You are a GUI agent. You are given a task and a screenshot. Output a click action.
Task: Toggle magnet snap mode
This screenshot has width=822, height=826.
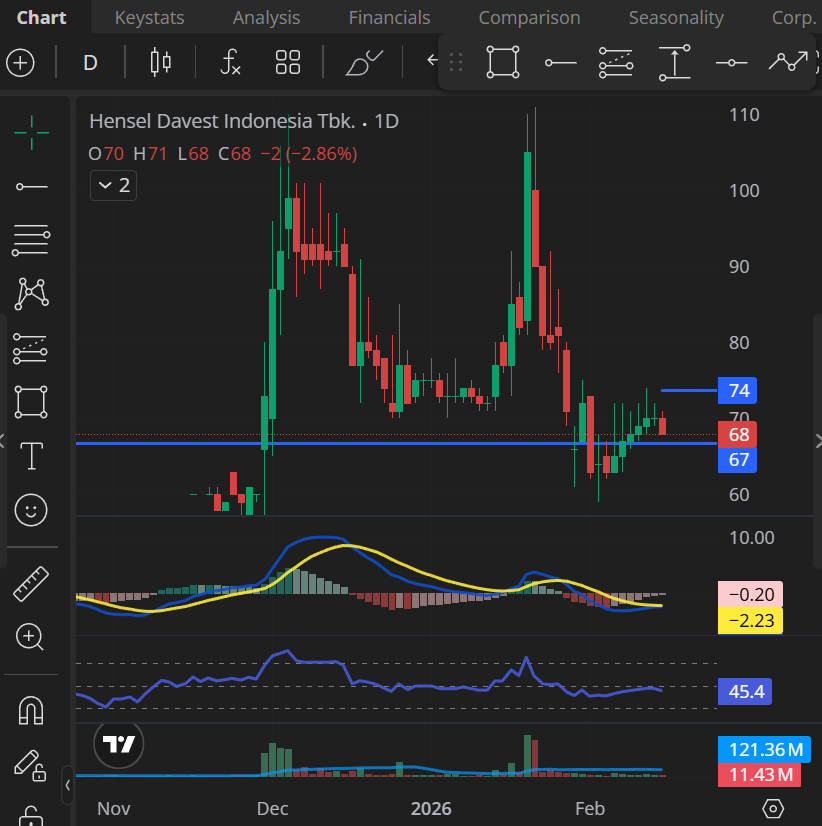[32, 710]
